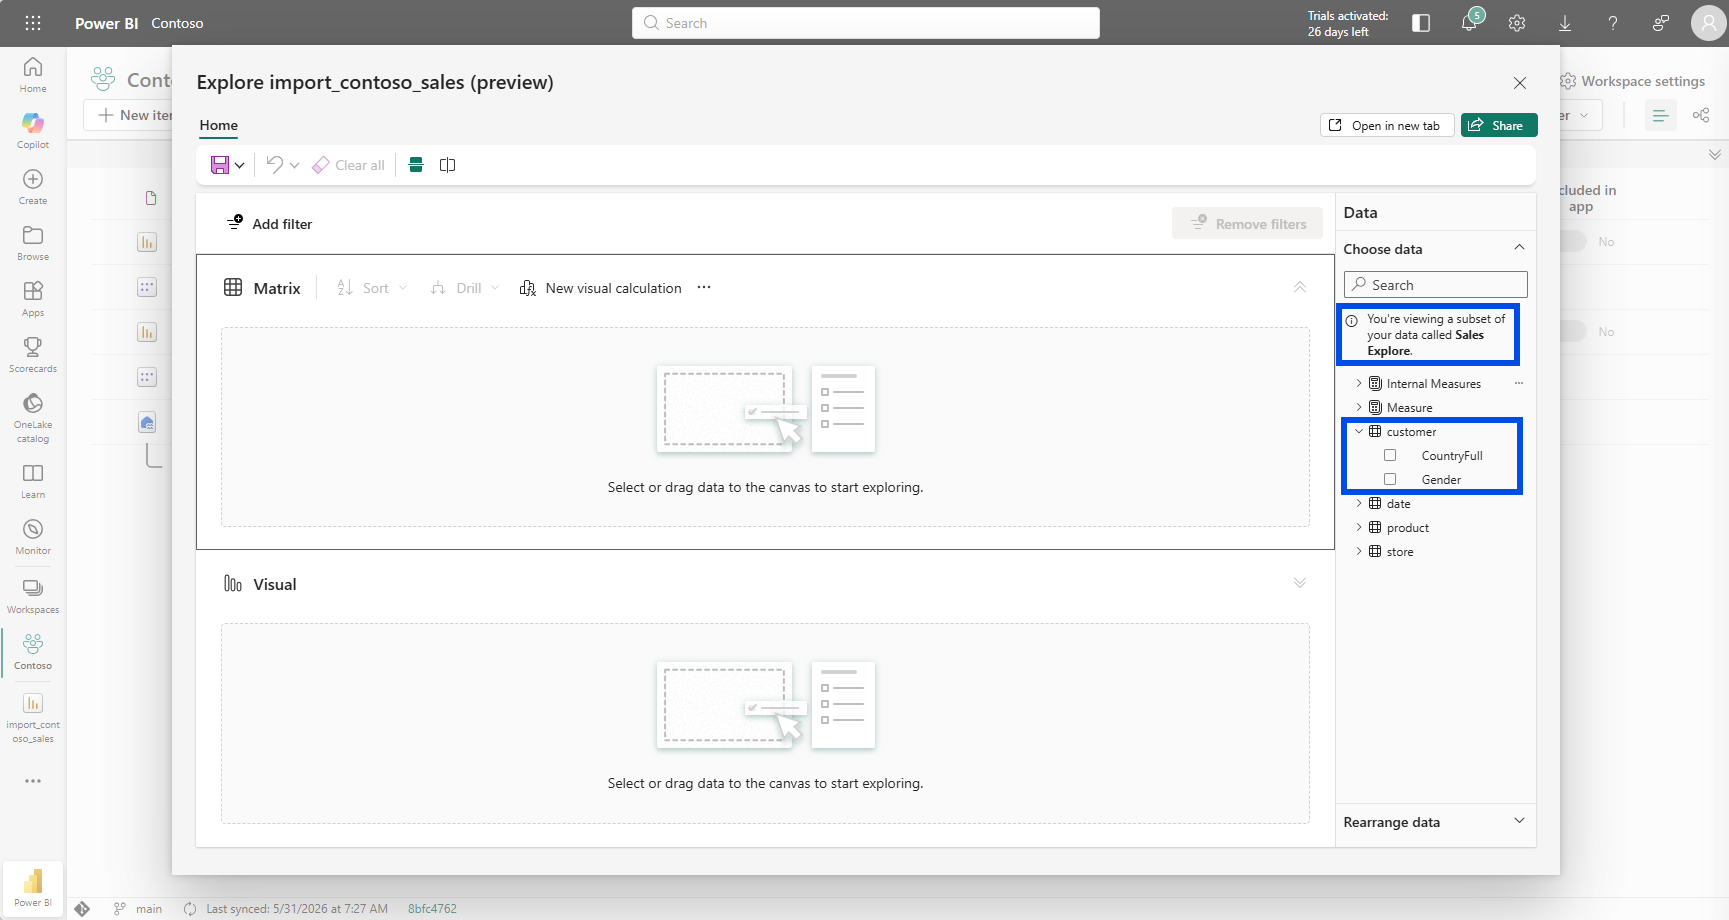1729x920 pixels.
Task: Show more sidebar options ellipsis
Action: (33, 781)
